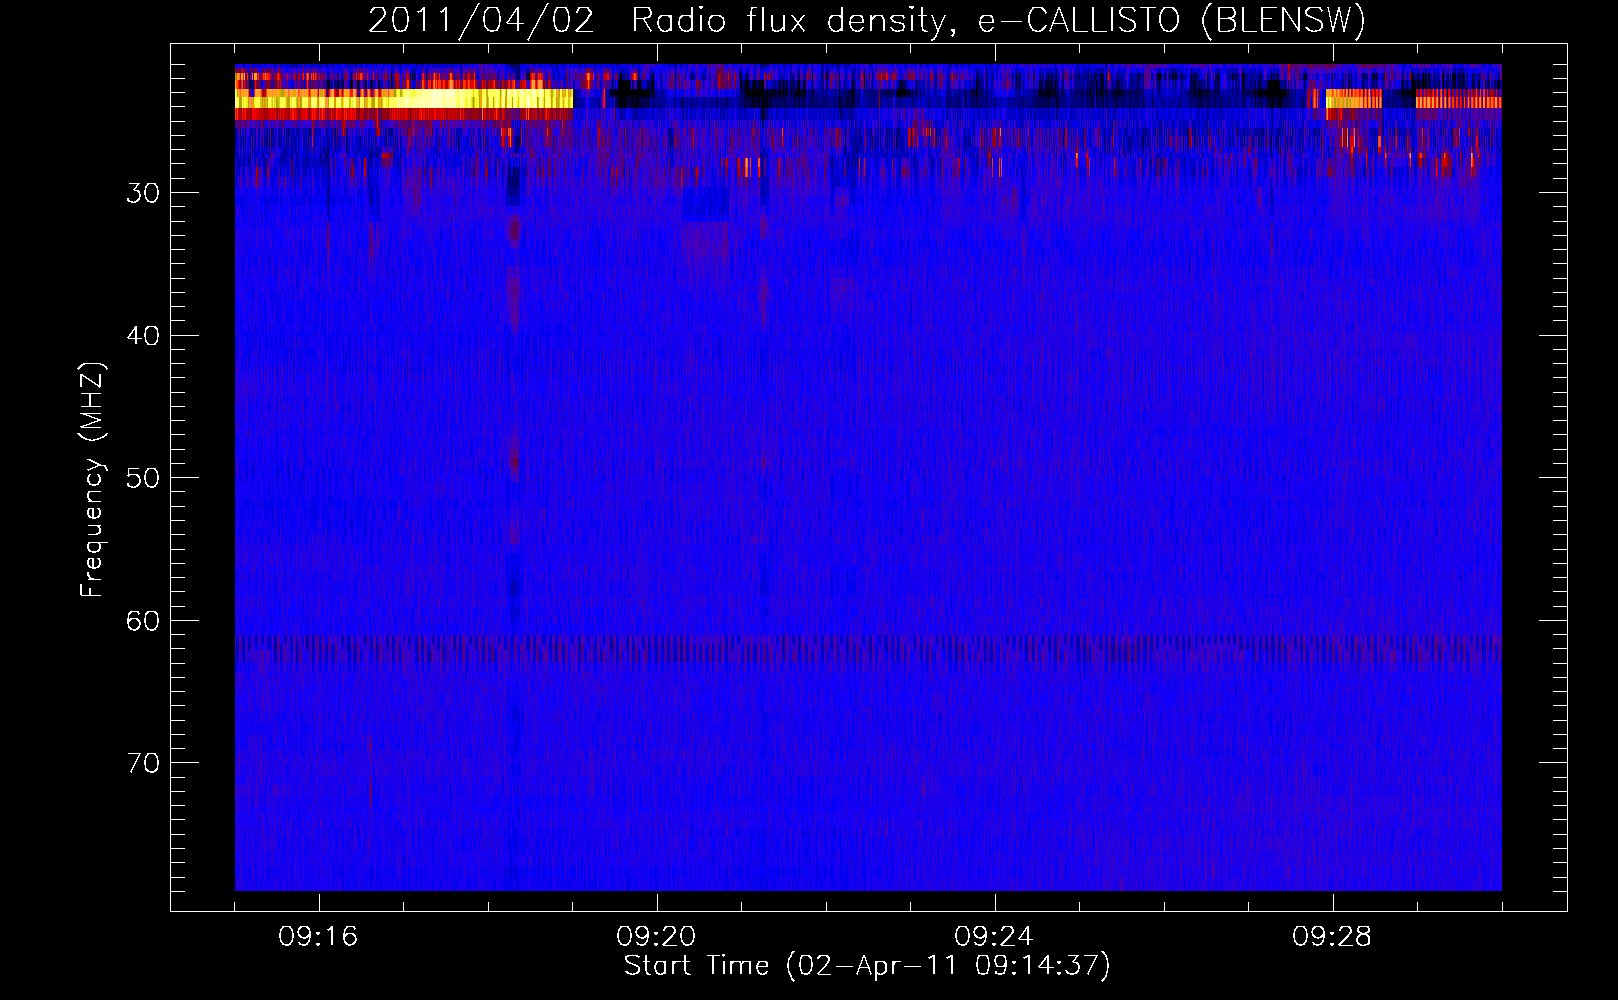Click the 60 MHz frequency tick label
Image resolution: width=1618 pixels, height=1000 pixels.
(x=143, y=621)
